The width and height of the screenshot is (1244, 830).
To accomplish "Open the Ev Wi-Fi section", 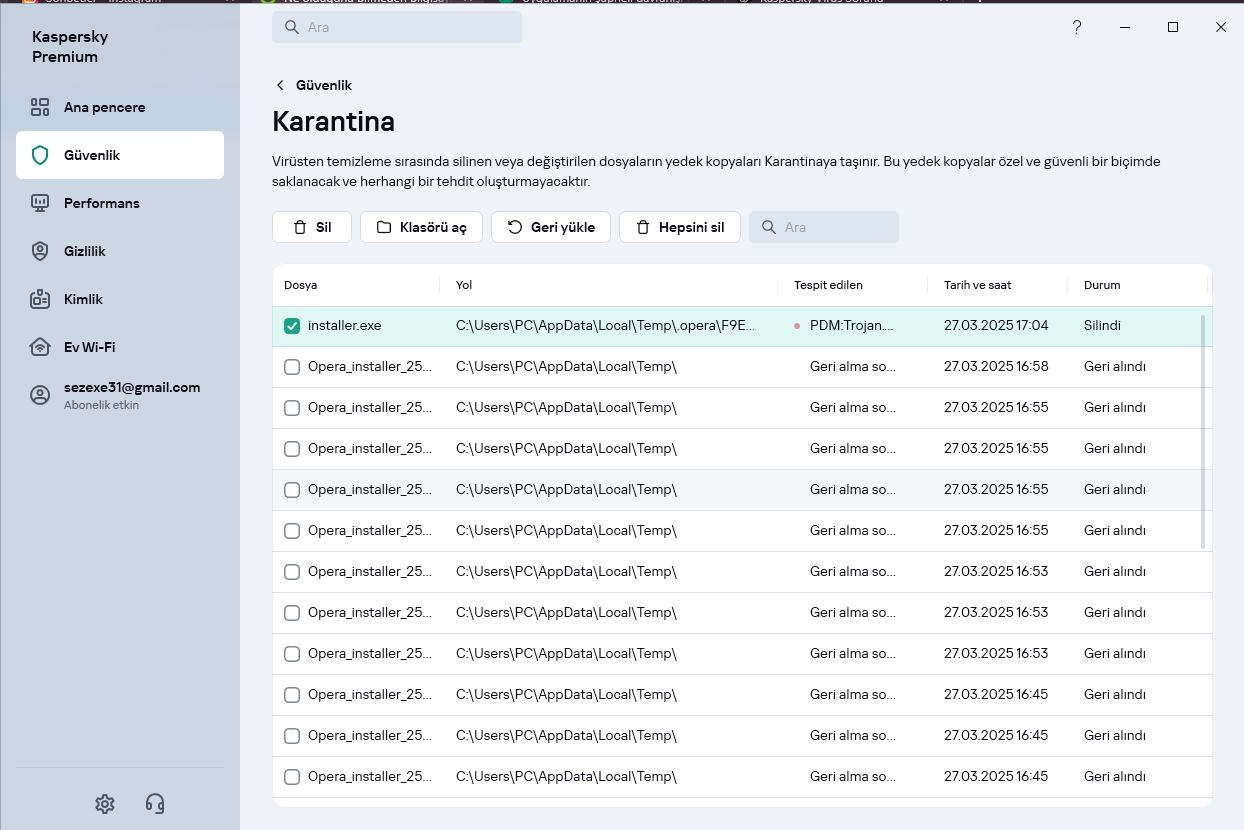I will (x=120, y=347).
